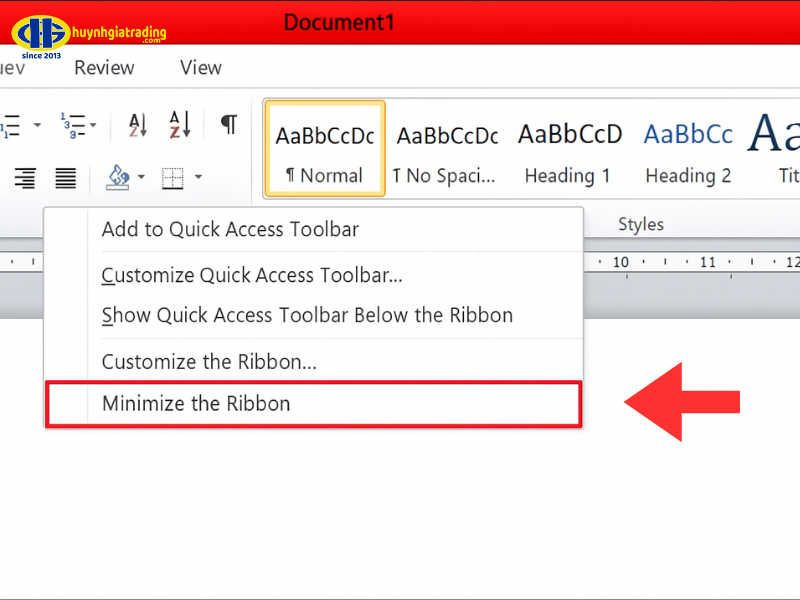Click Add to Quick Access Toolbar
The height and width of the screenshot is (600, 800).
230,229
